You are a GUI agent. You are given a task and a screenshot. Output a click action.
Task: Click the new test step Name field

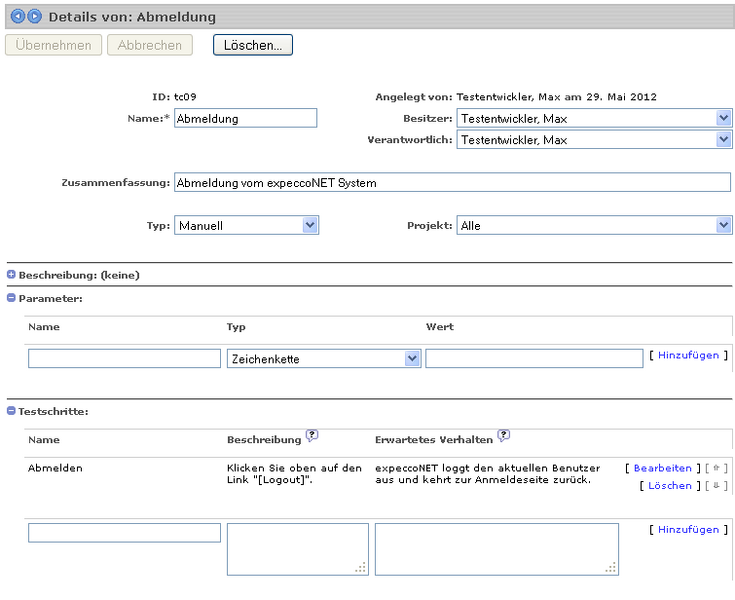pyautogui.click(x=124, y=533)
